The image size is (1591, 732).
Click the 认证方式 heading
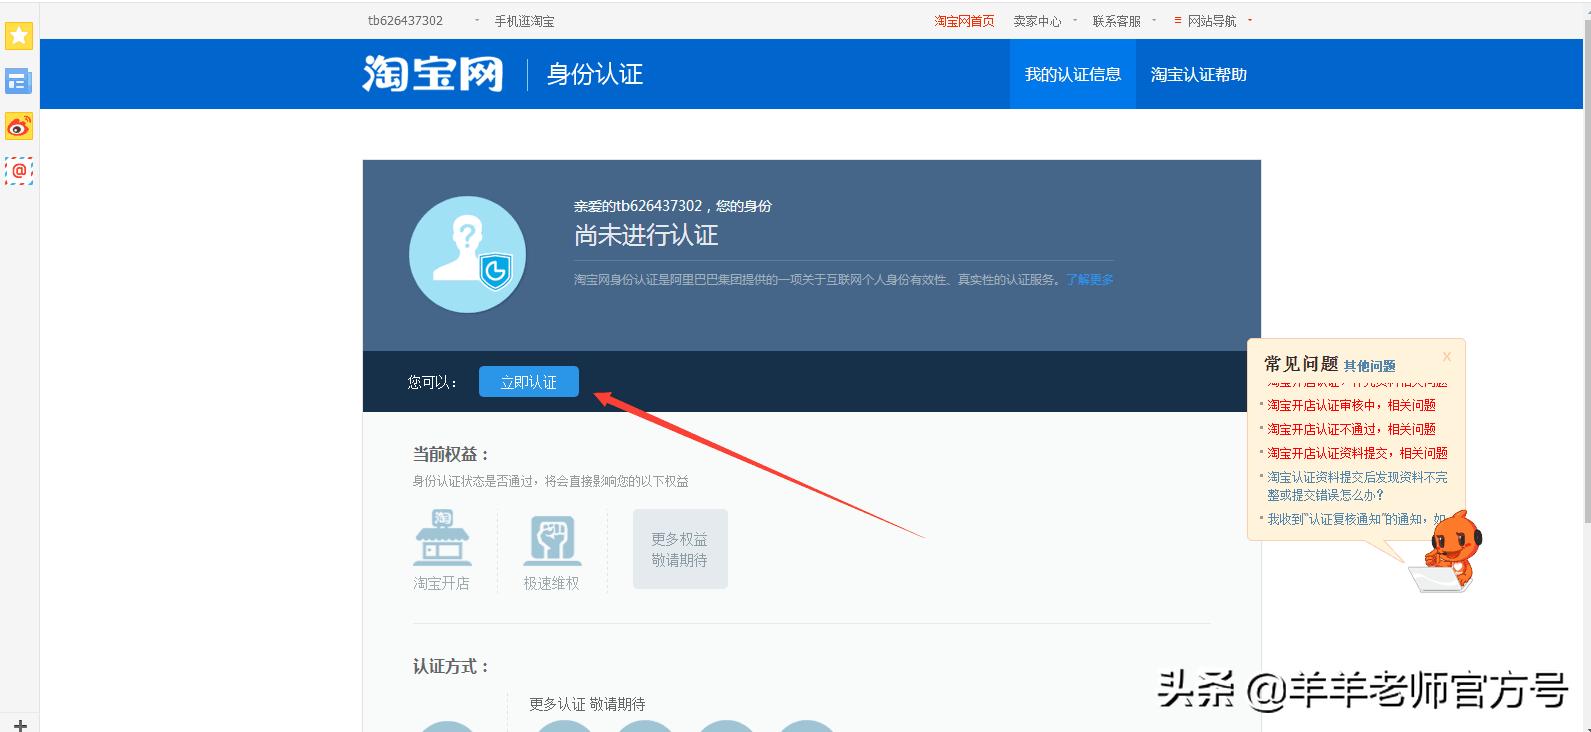click(x=451, y=666)
